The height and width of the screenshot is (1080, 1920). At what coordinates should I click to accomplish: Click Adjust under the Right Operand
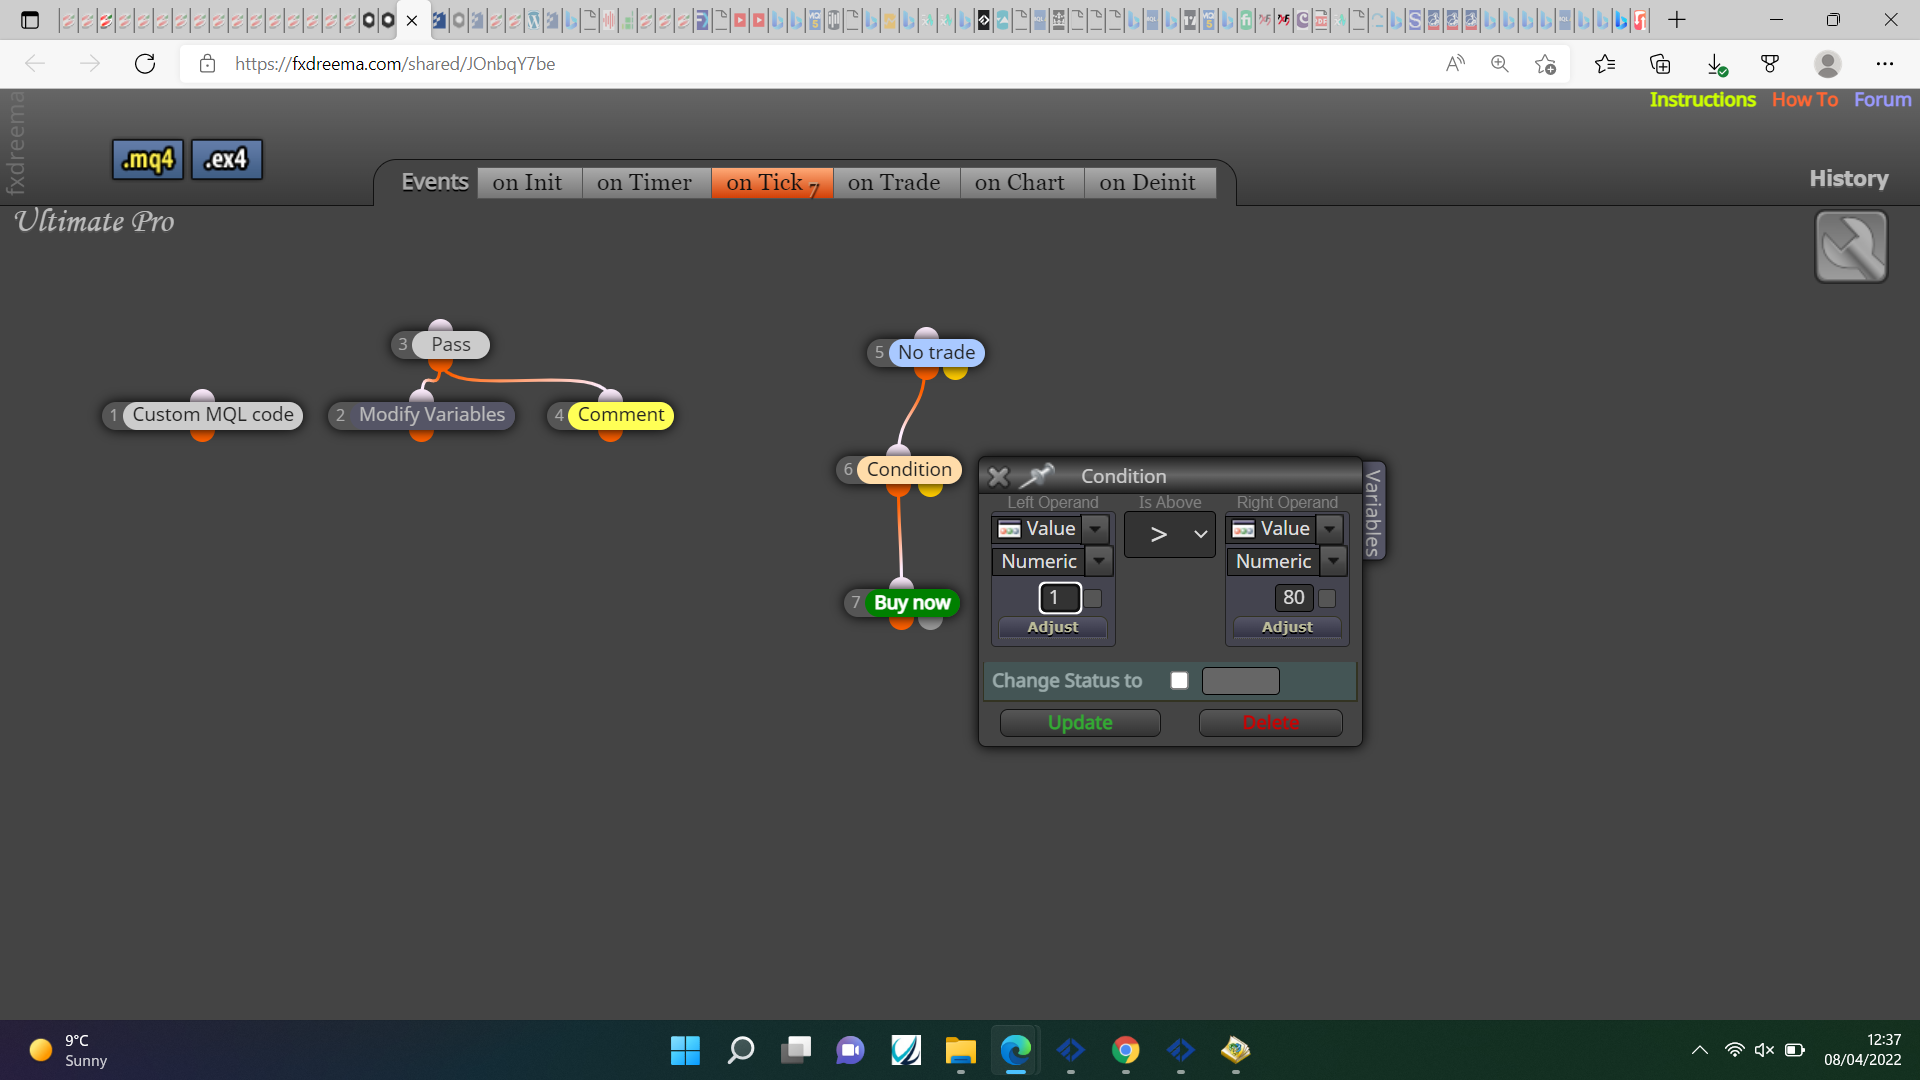point(1287,627)
